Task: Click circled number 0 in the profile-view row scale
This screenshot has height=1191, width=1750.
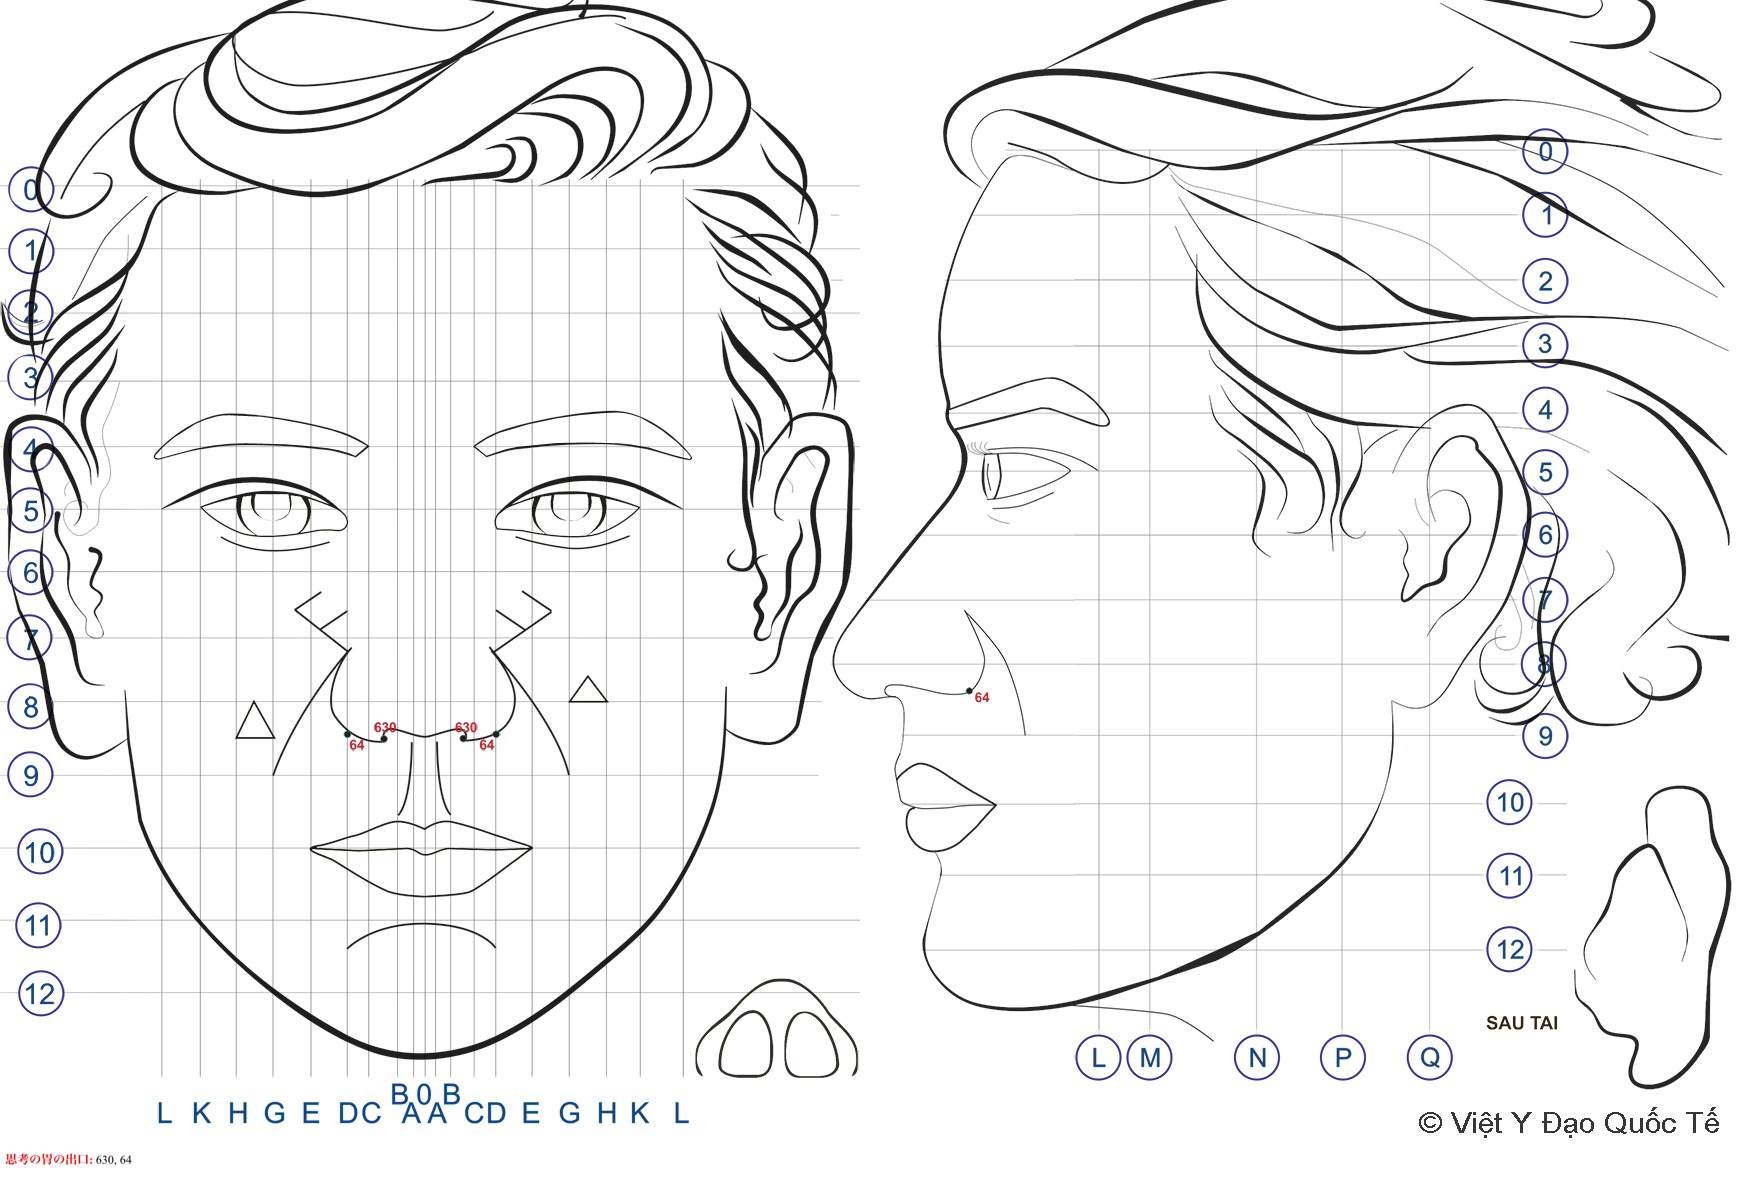Action: [x=1545, y=151]
